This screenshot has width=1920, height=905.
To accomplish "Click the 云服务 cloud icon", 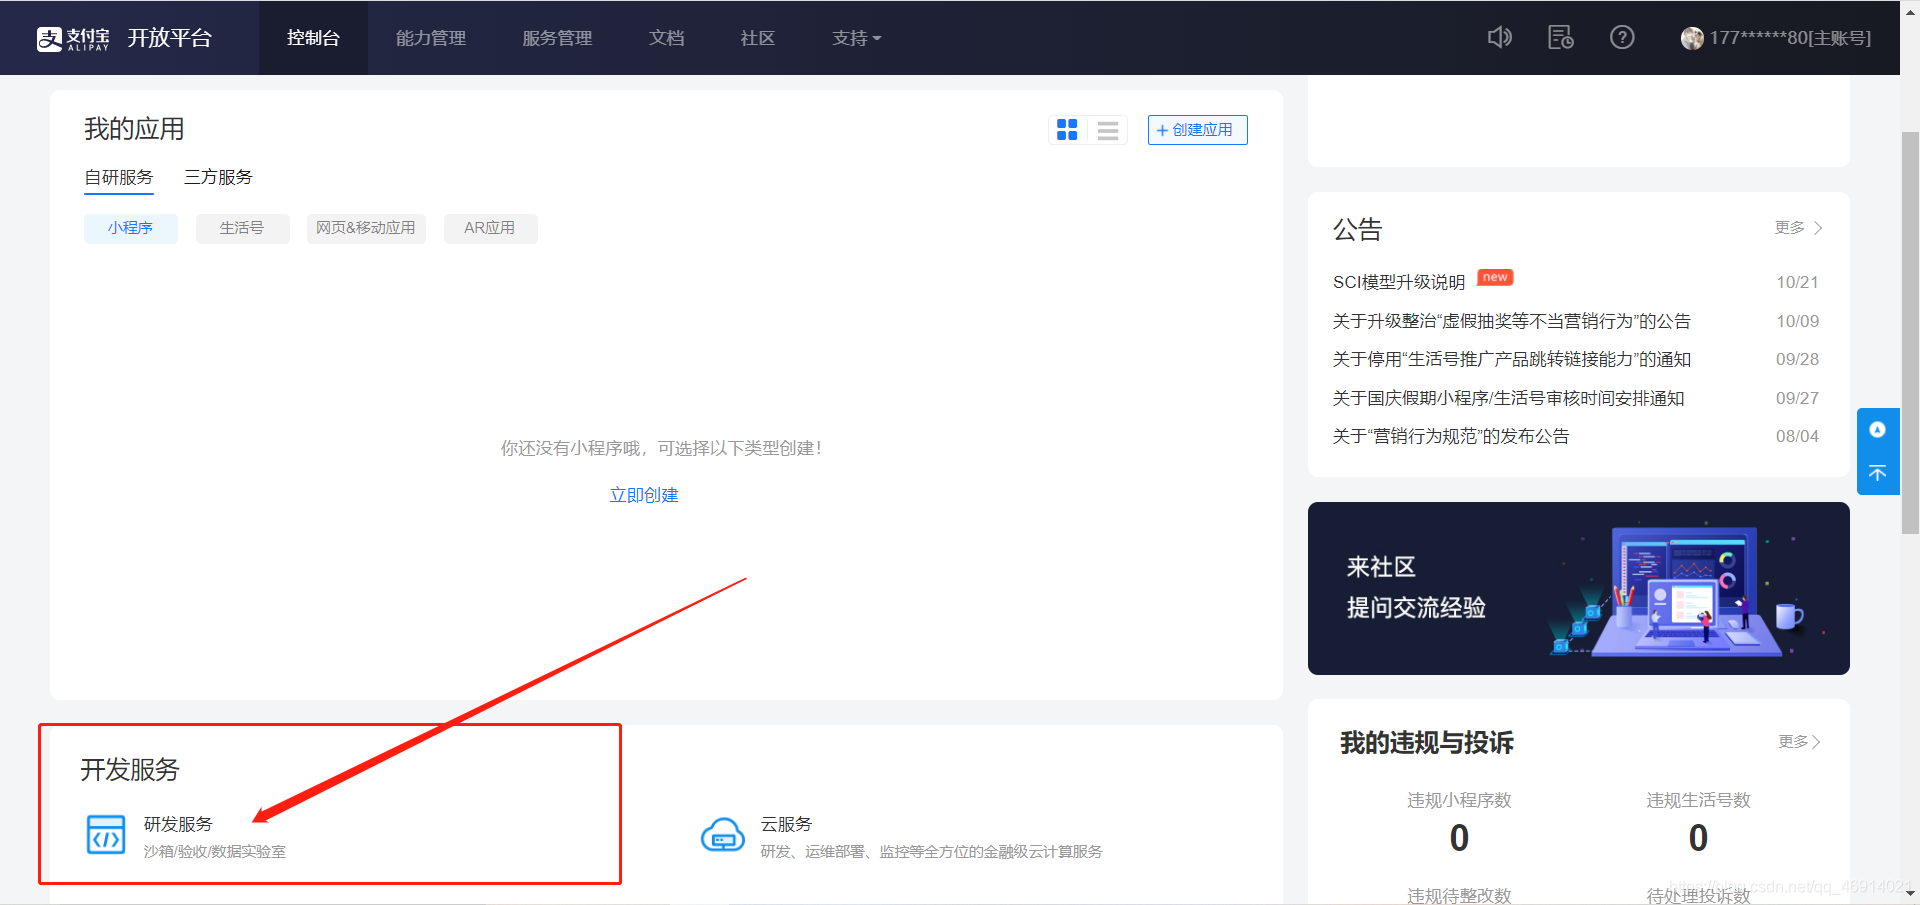I will 723,835.
